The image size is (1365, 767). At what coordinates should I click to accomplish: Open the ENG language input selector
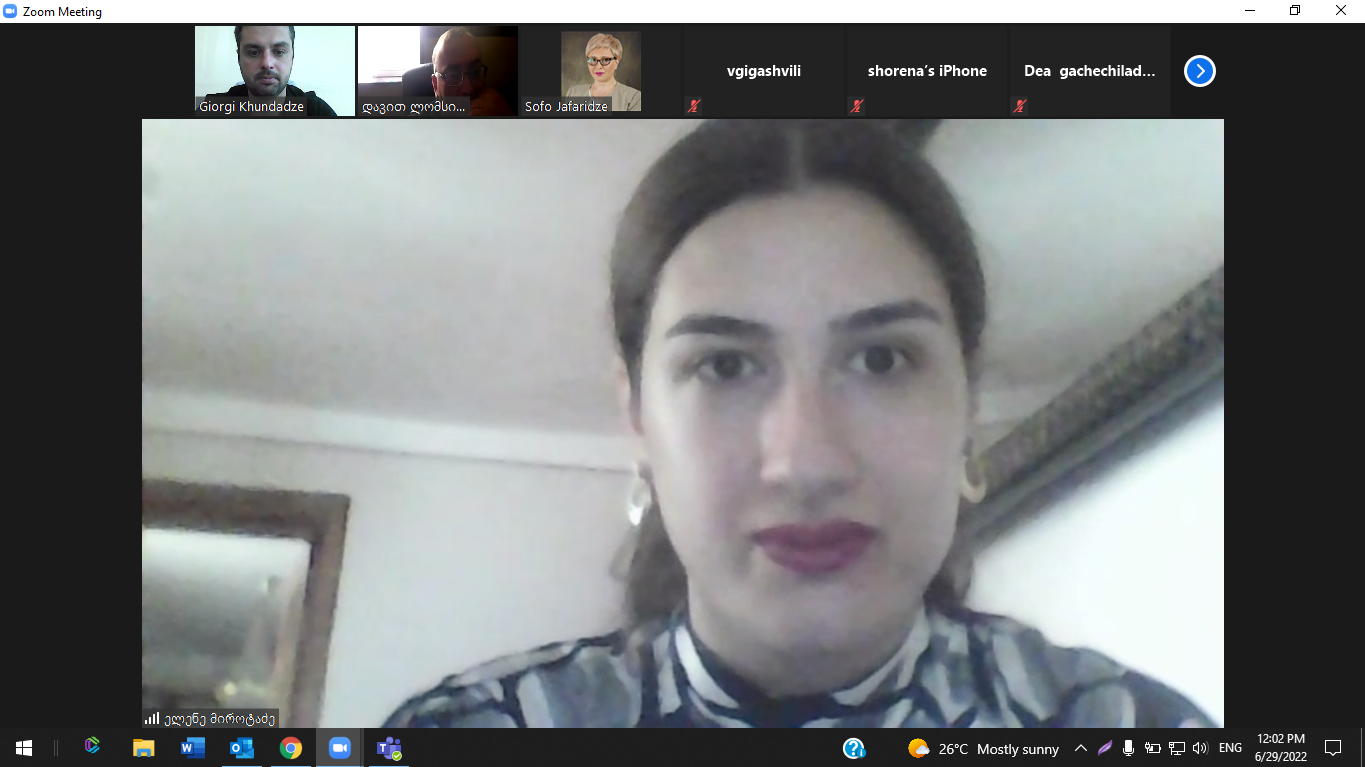[1230, 748]
